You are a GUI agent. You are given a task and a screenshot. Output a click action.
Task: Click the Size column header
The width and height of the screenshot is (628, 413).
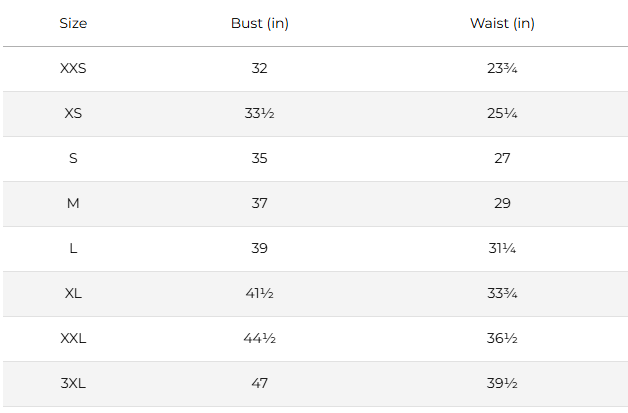pos(73,23)
